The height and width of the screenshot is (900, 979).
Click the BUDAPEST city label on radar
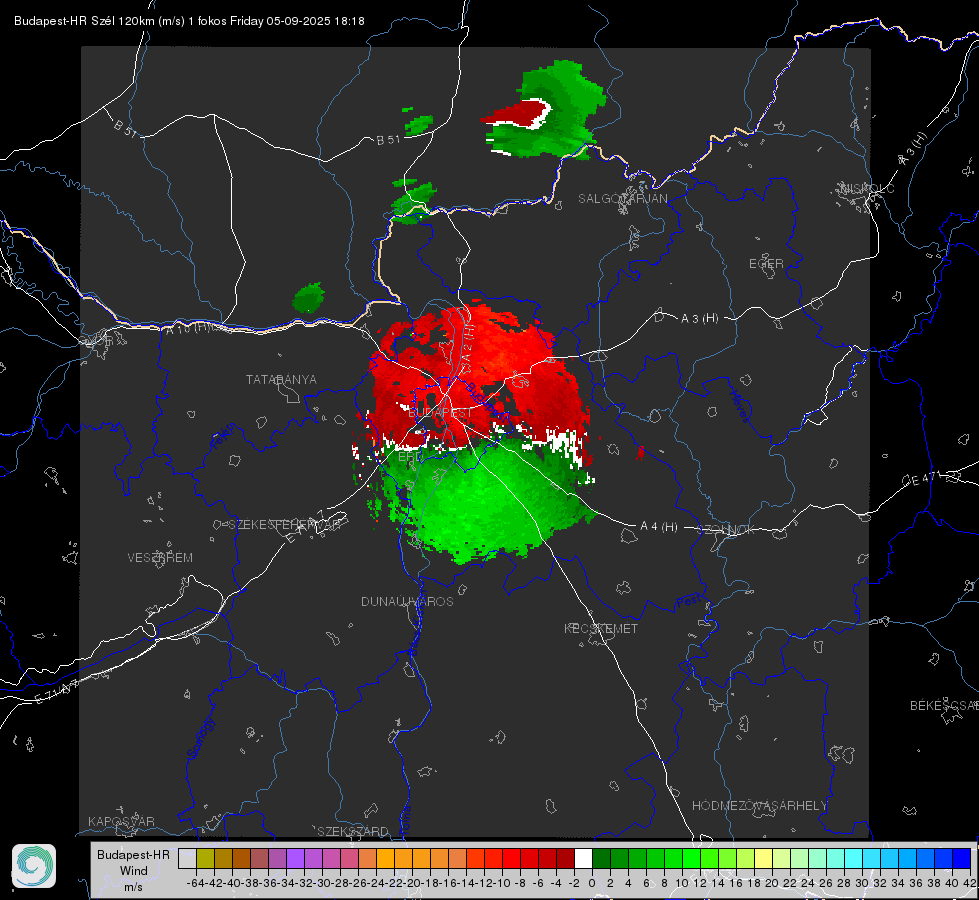tap(440, 413)
